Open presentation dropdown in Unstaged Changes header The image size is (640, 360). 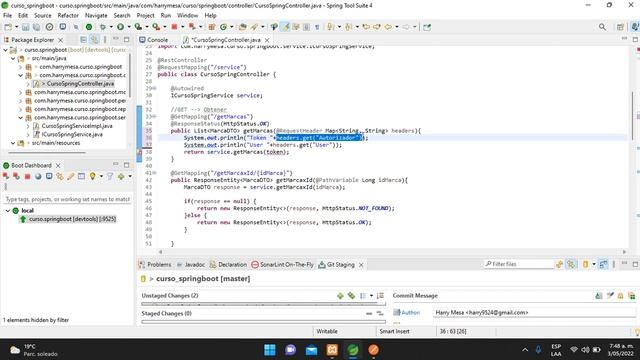pyautogui.click(x=371, y=296)
